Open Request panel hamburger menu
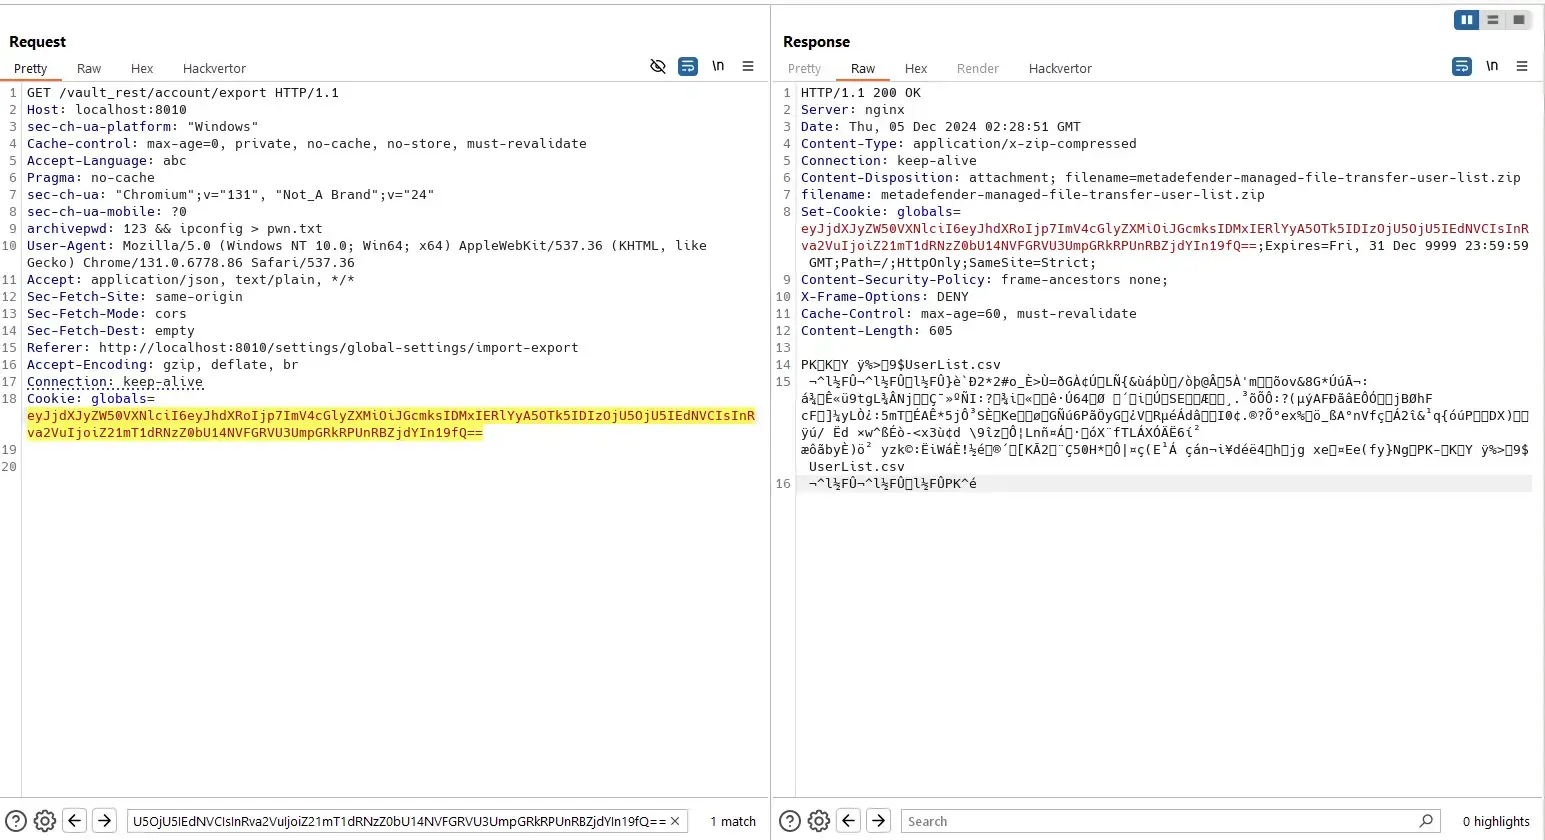 pos(748,66)
